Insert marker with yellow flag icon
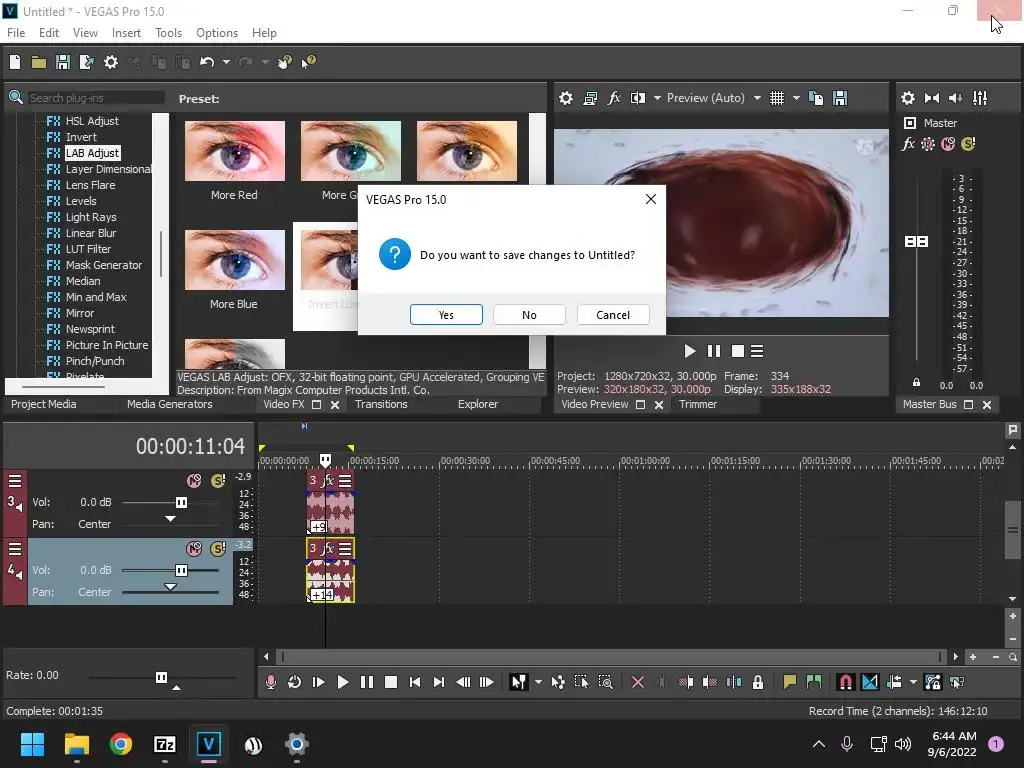 (x=790, y=682)
